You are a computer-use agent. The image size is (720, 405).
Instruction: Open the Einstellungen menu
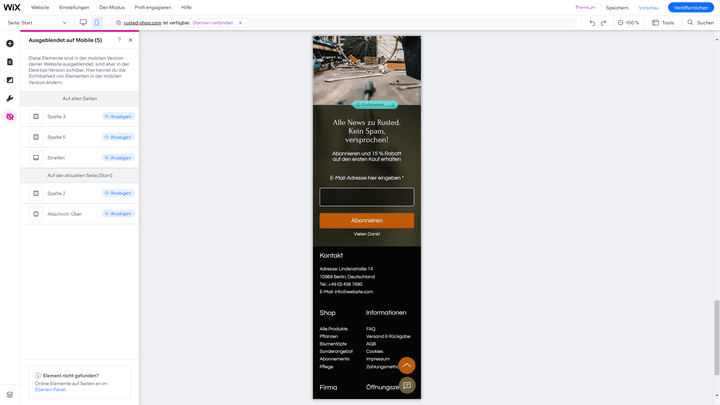pos(74,7)
